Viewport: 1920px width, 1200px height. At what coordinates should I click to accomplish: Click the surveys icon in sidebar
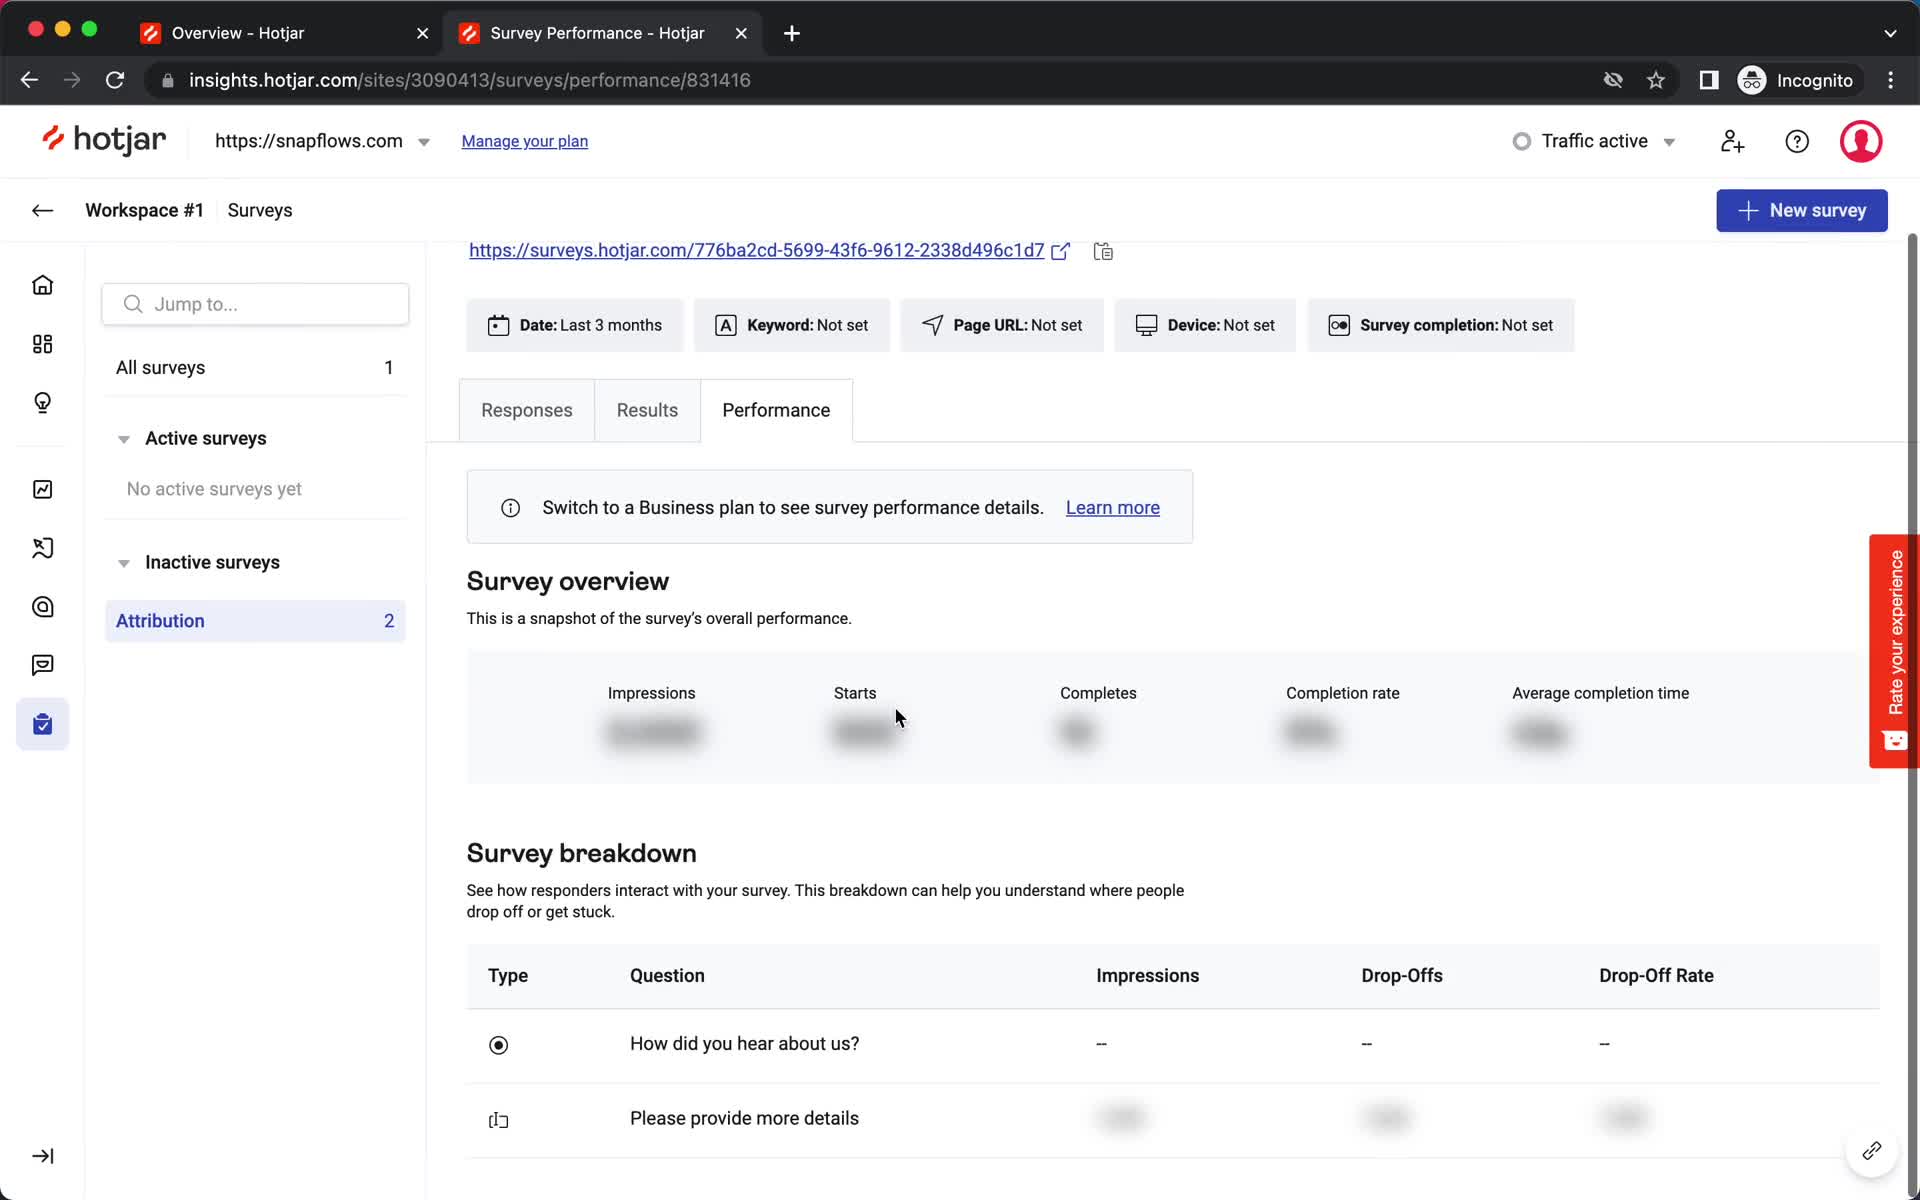[43, 724]
